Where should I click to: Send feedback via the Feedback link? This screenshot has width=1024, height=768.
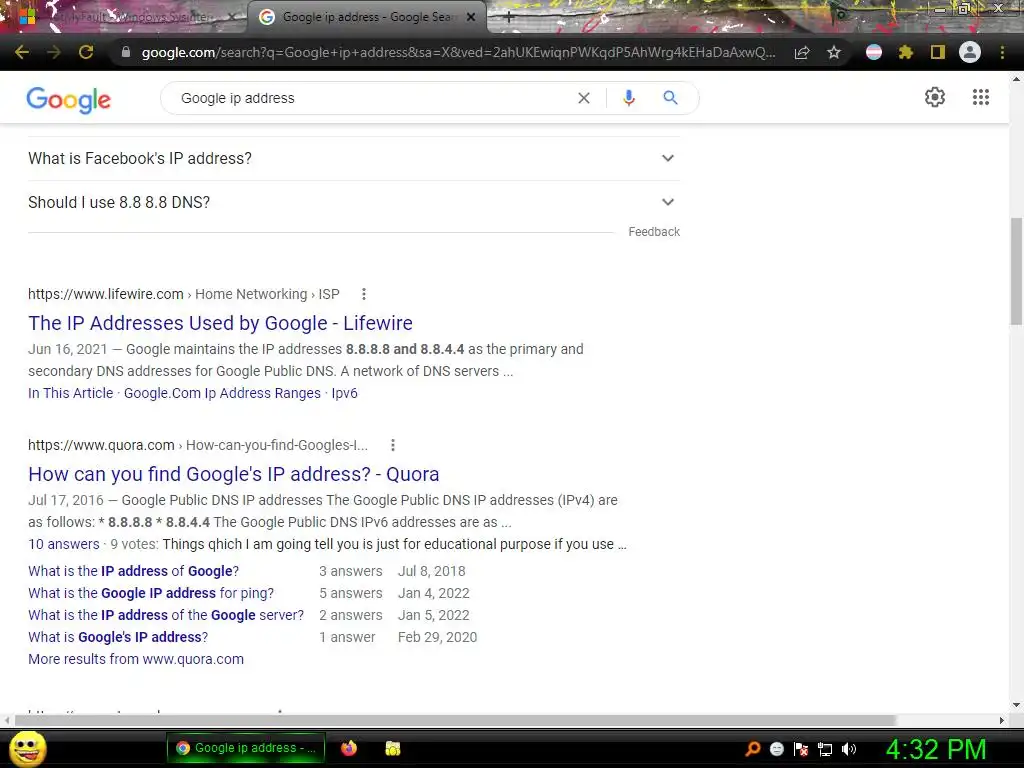point(654,232)
